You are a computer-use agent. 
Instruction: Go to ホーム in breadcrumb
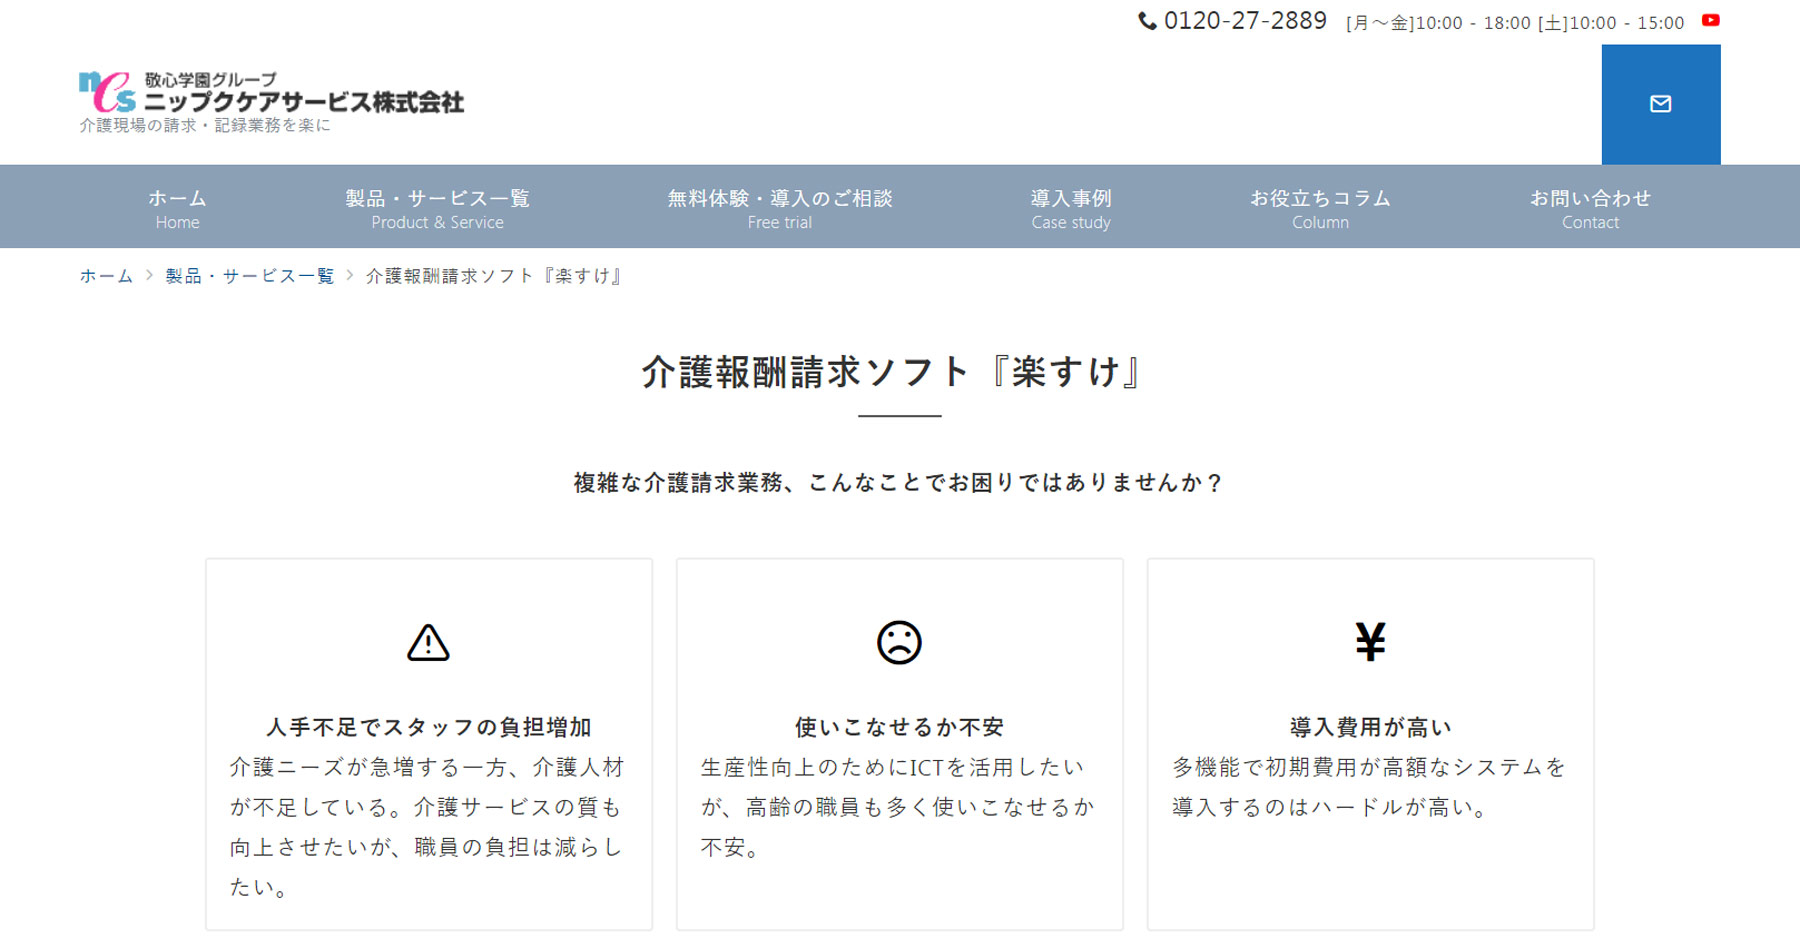coord(106,276)
